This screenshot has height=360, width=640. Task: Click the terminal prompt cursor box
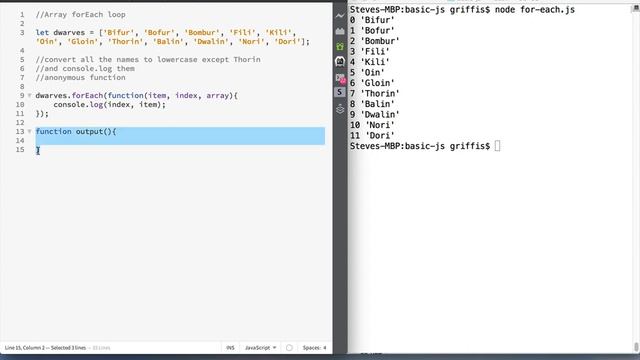(x=497, y=146)
